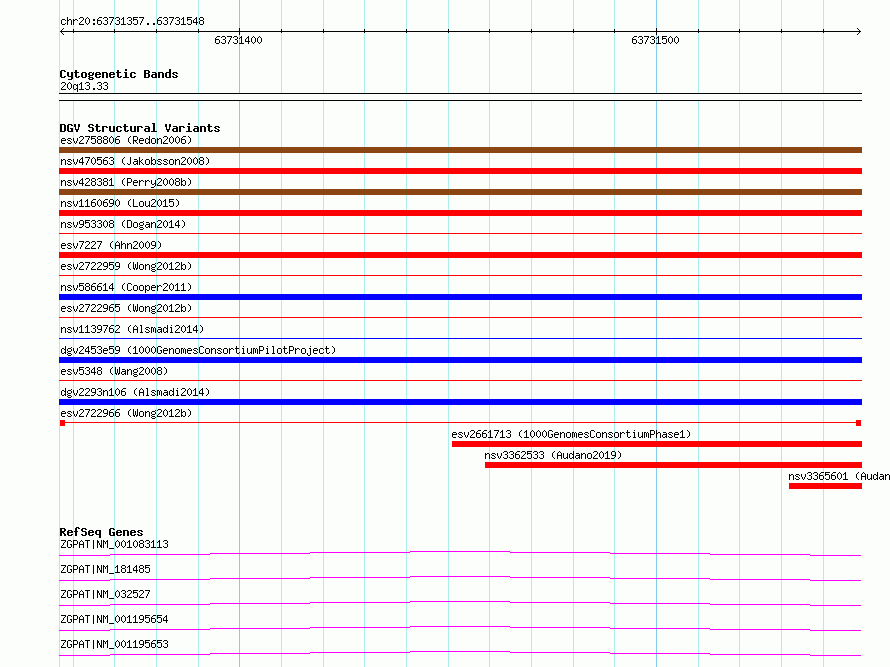Viewport: 890px width, 667px height.
Task: Click the esv5348 (Wang2008) label
Action: coord(114,371)
